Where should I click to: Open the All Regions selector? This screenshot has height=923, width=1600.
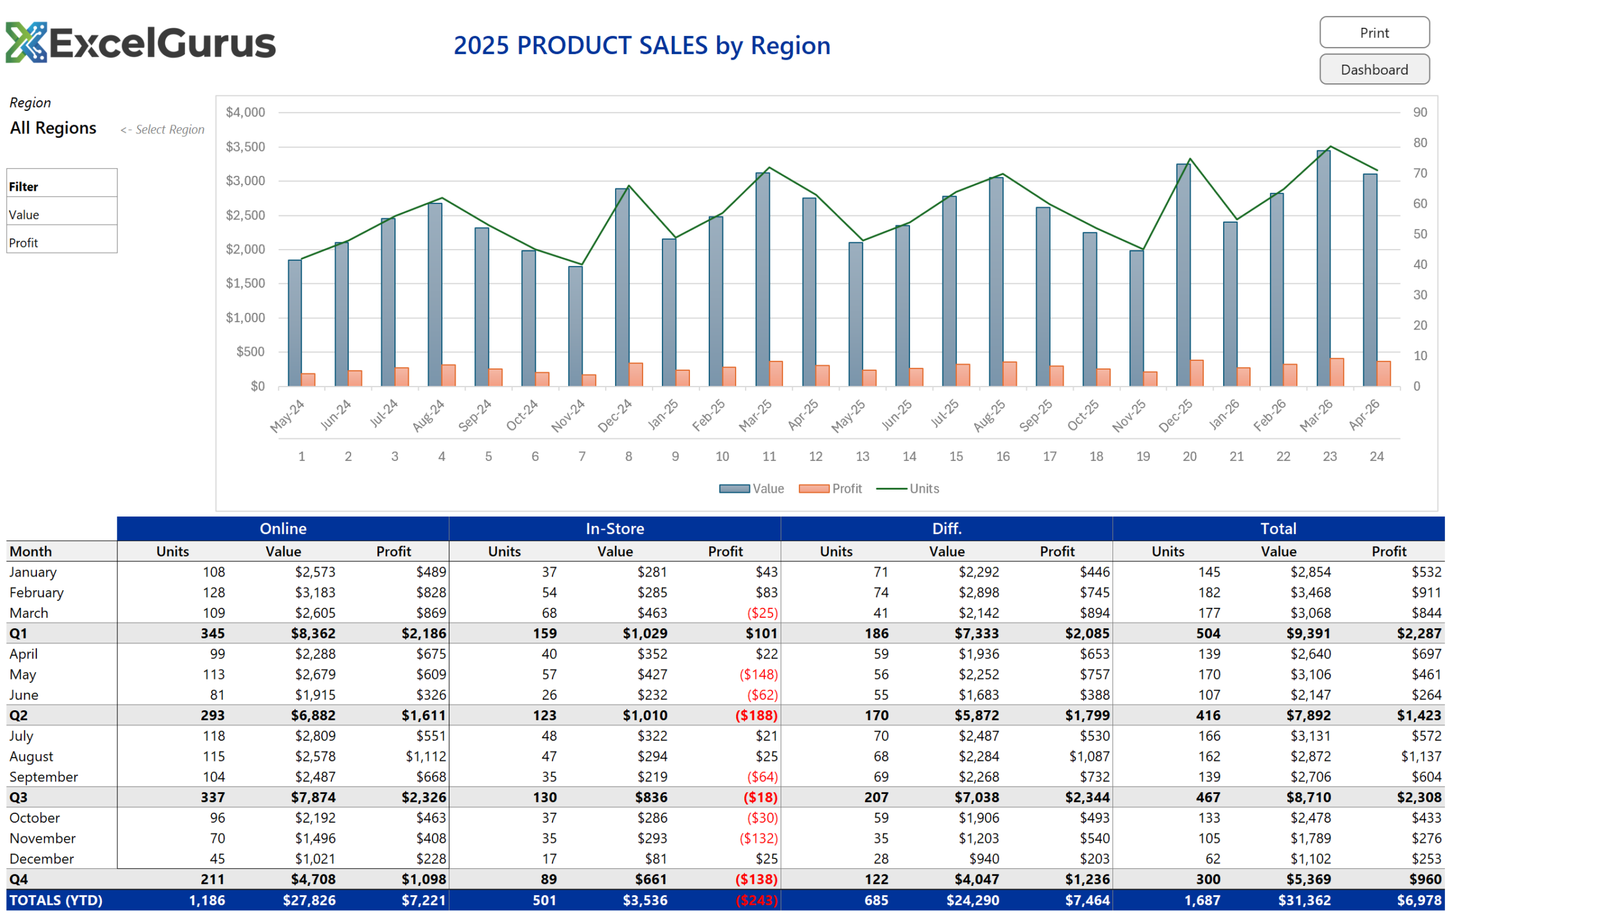click(52, 128)
